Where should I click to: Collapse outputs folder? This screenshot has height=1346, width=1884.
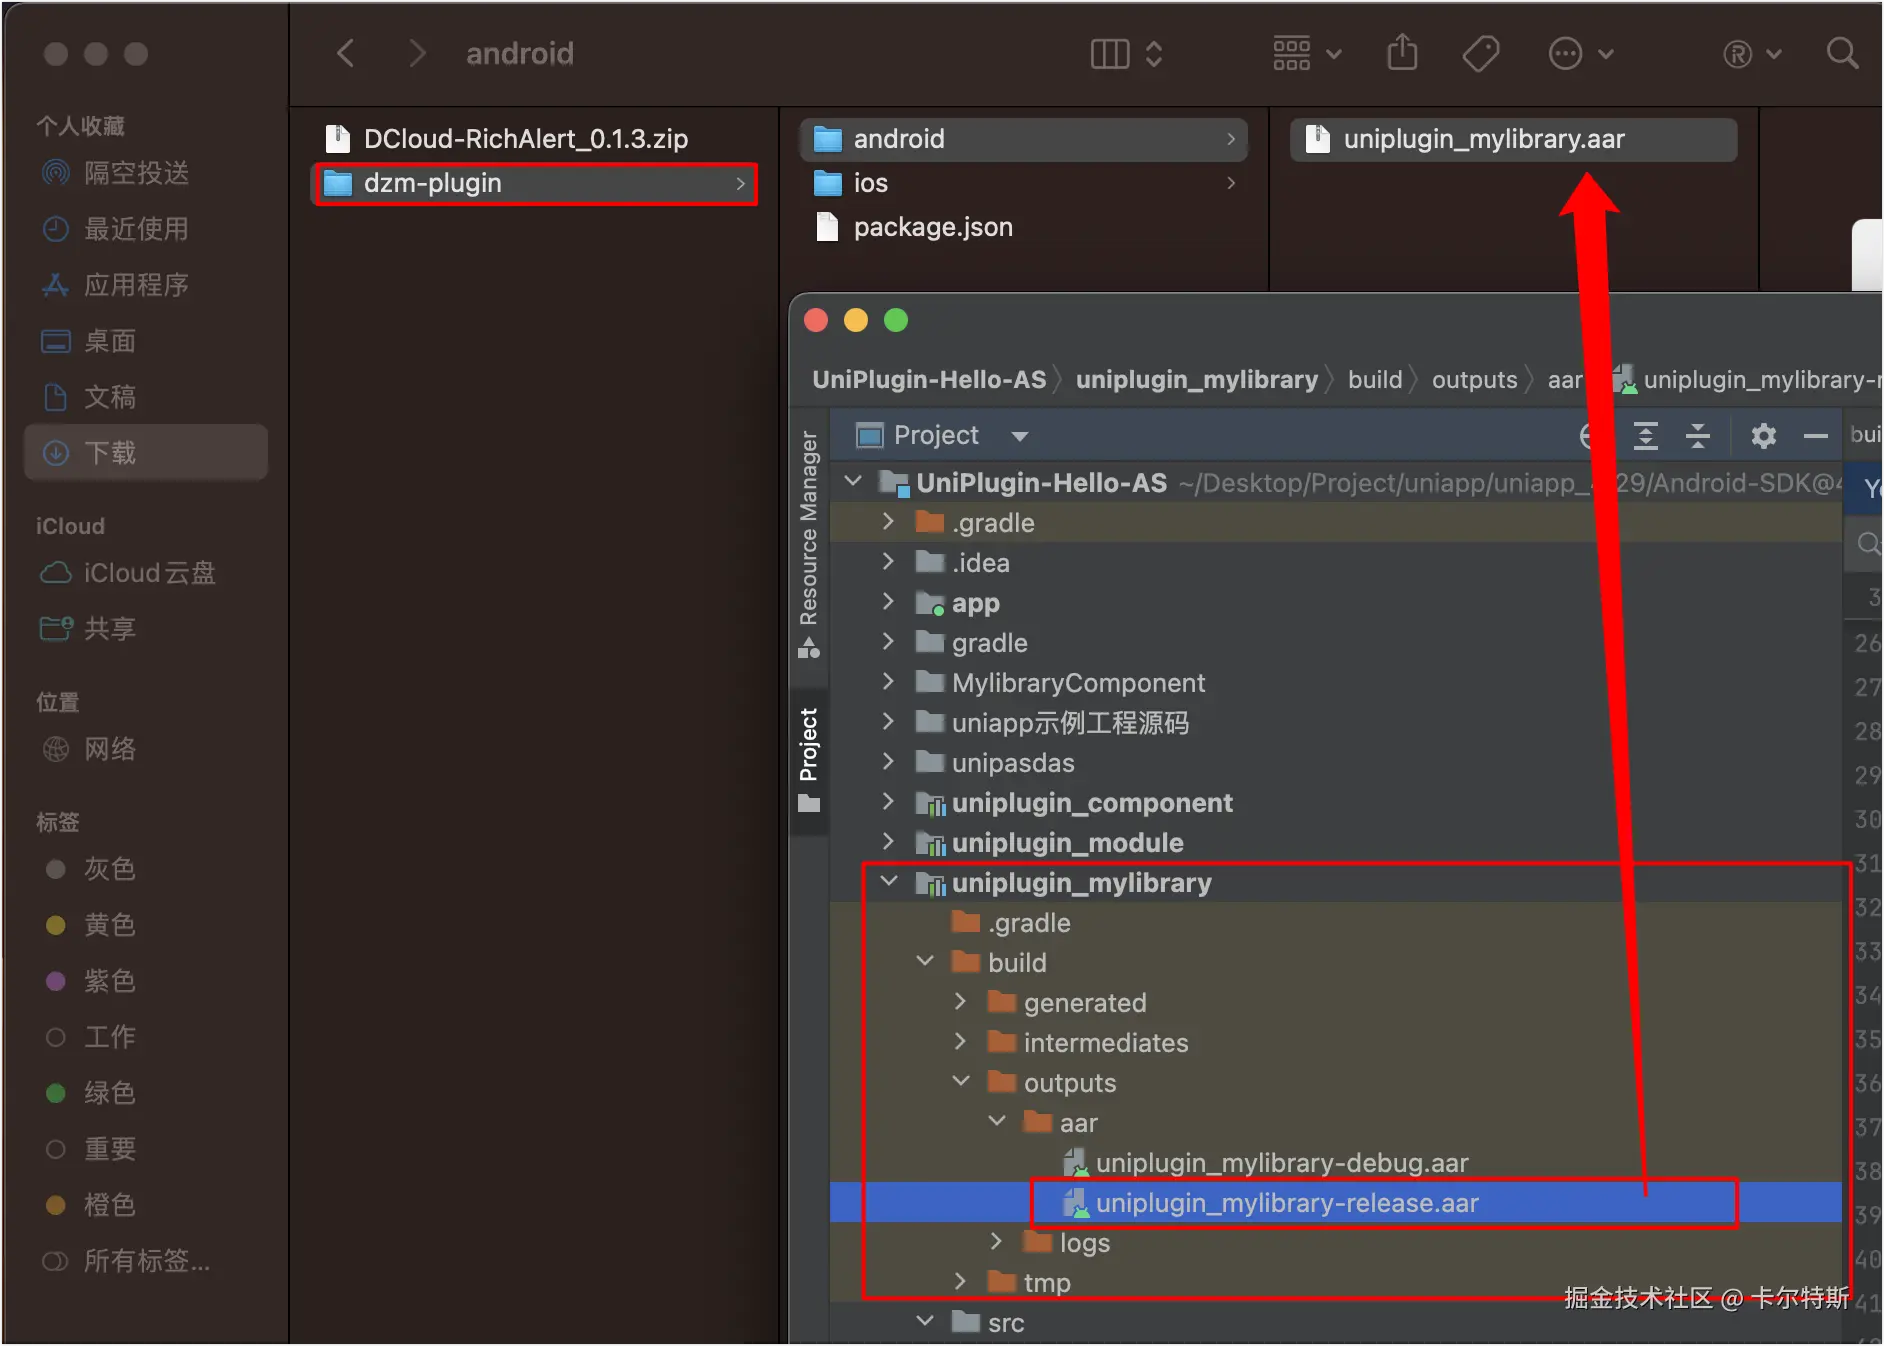(x=961, y=1082)
